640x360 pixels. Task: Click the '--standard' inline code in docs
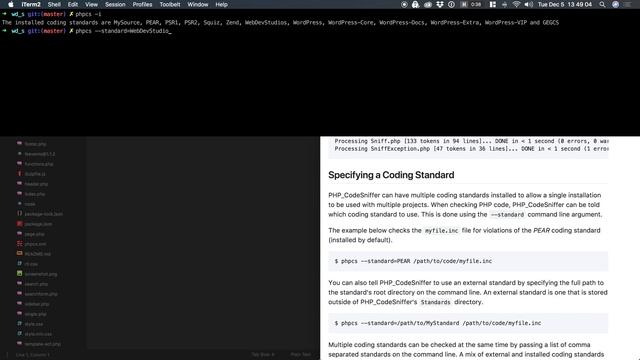click(507, 215)
